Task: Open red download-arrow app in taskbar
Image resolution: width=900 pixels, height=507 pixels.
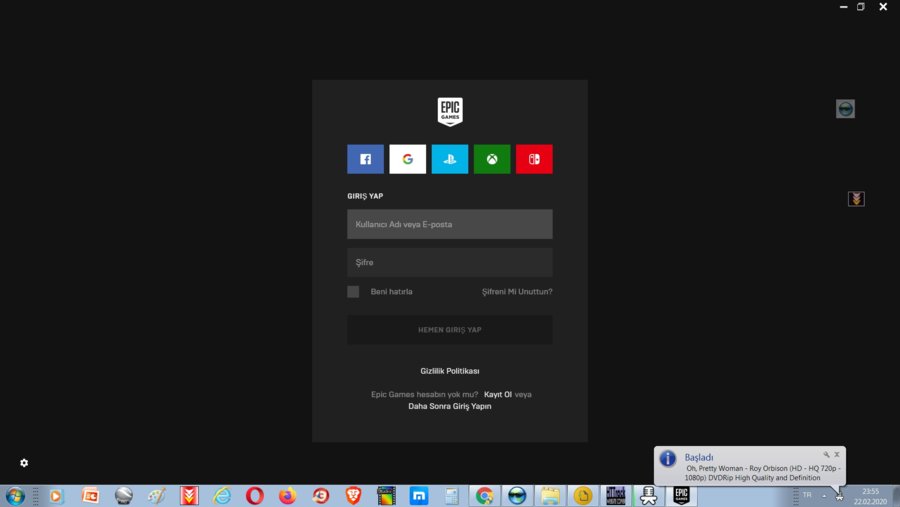Action: click(x=189, y=496)
